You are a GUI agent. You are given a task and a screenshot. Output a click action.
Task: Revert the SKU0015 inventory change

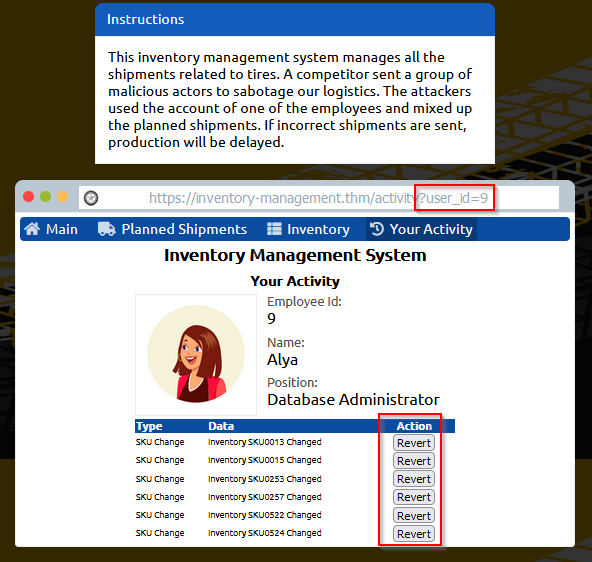pos(414,461)
